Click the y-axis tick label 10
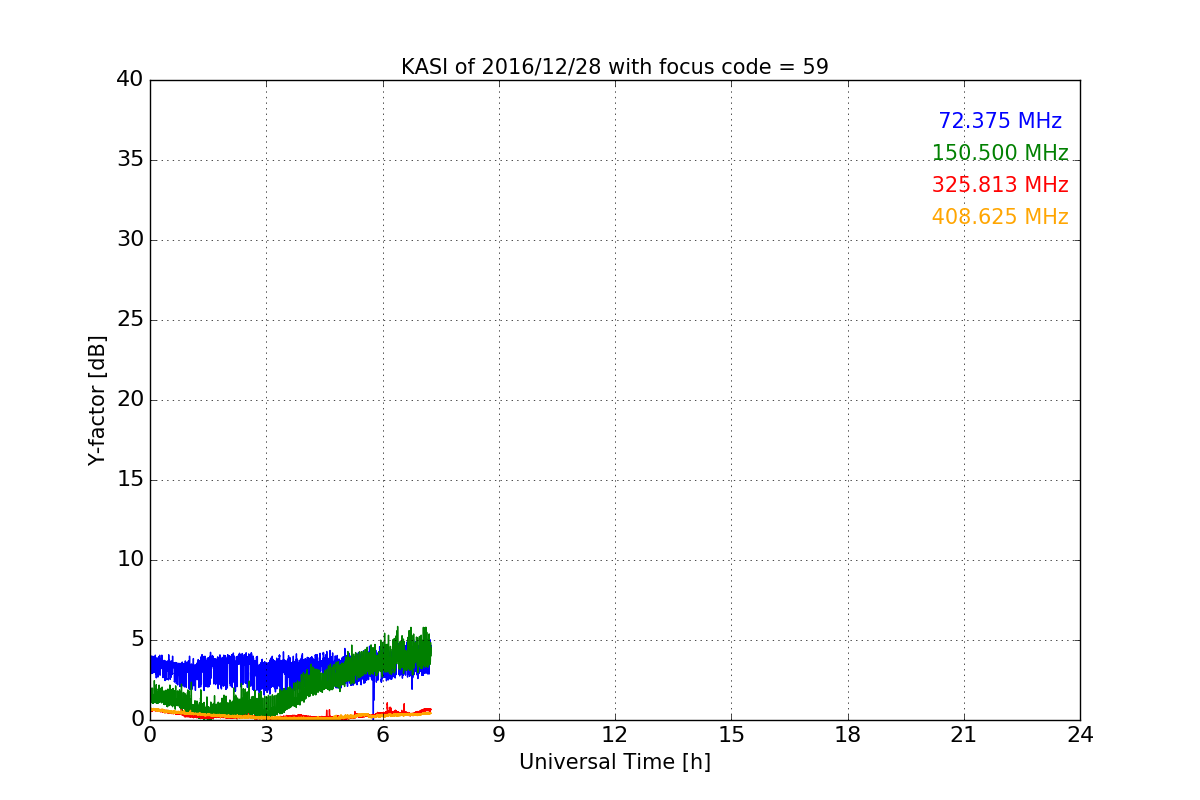The height and width of the screenshot is (800, 1200). click(130, 560)
